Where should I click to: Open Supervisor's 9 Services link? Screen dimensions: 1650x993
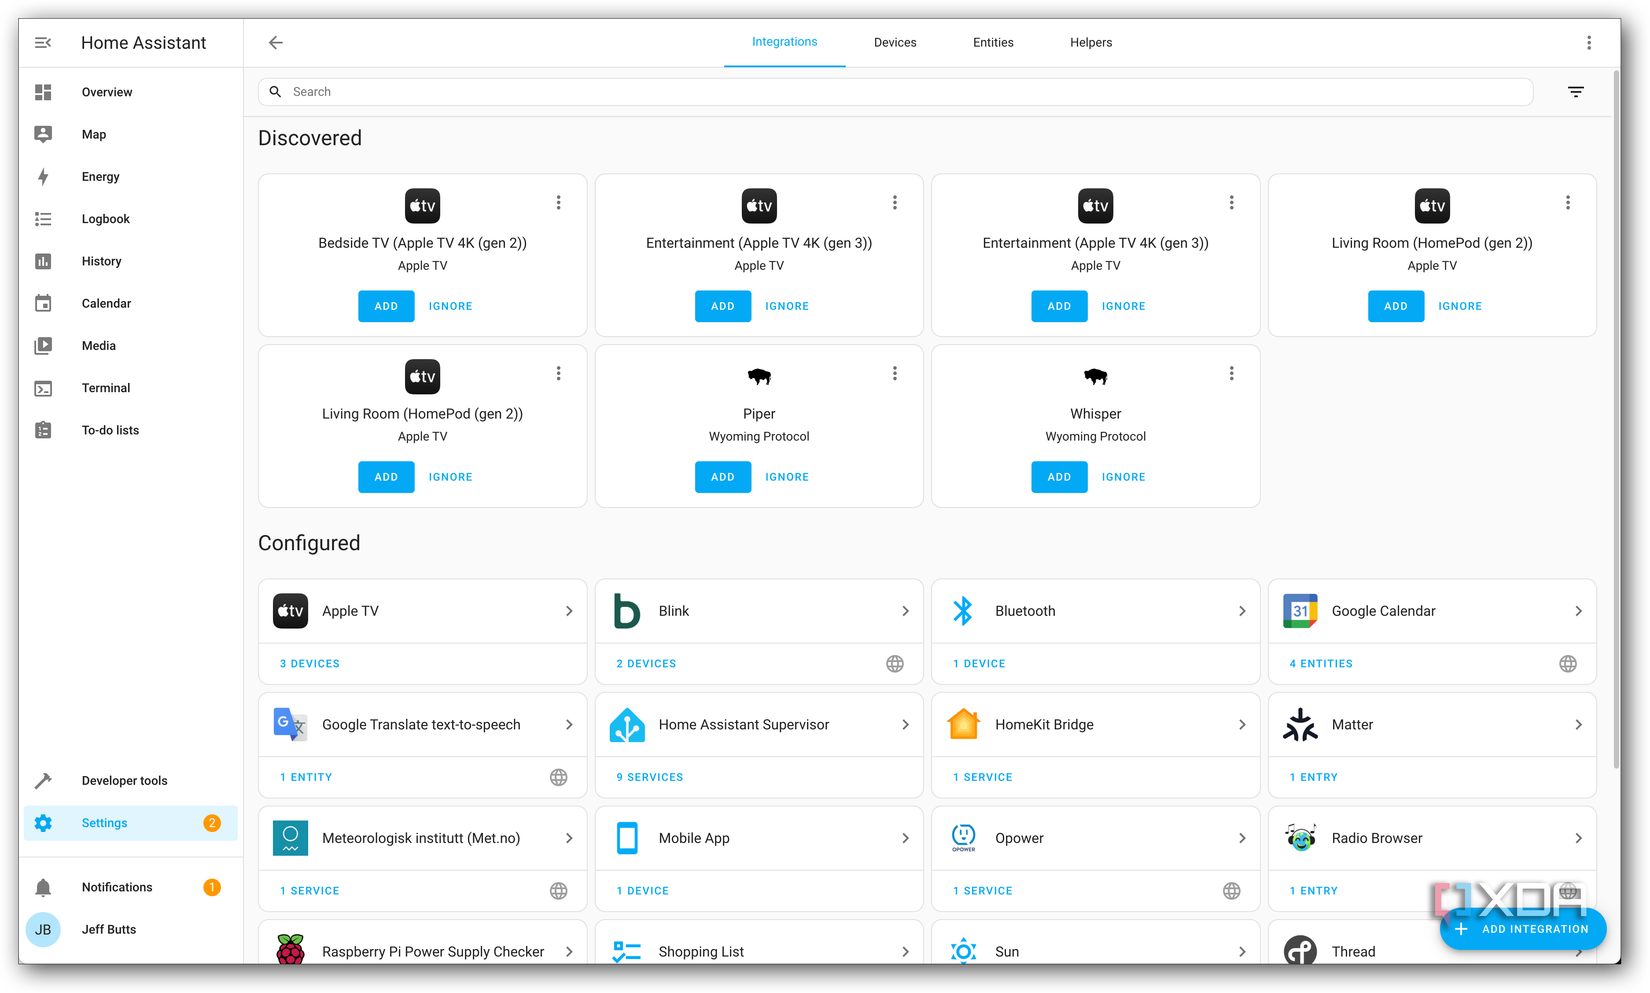pyautogui.click(x=650, y=777)
